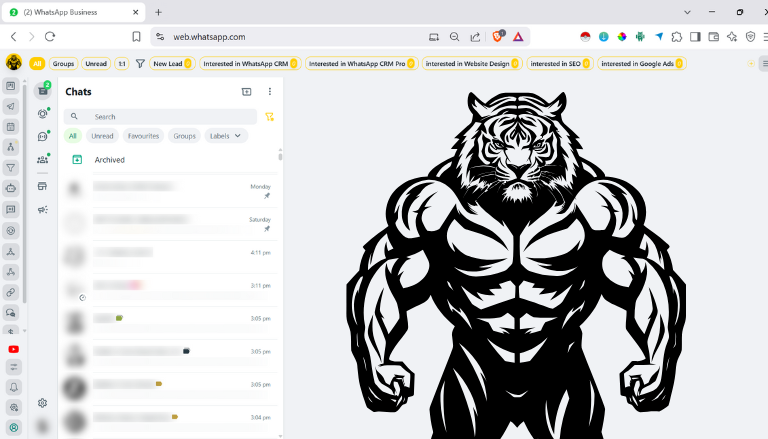Open the chat timestamped 3:04 pm

[170, 421]
